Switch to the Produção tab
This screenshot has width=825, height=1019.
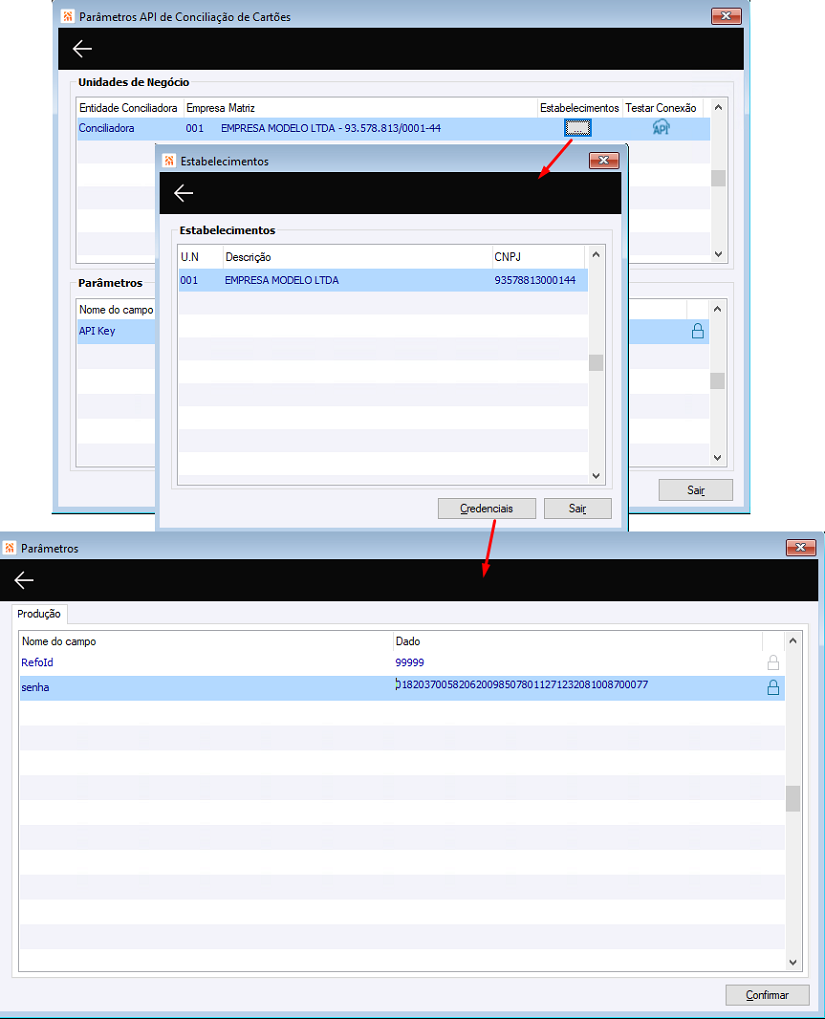point(39,613)
